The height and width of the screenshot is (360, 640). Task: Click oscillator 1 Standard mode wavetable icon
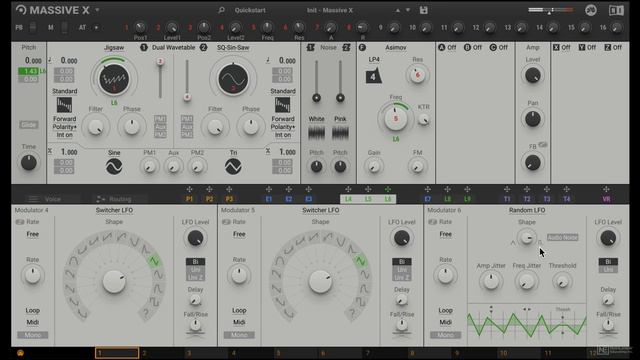pyautogui.click(x=64, y=105)
